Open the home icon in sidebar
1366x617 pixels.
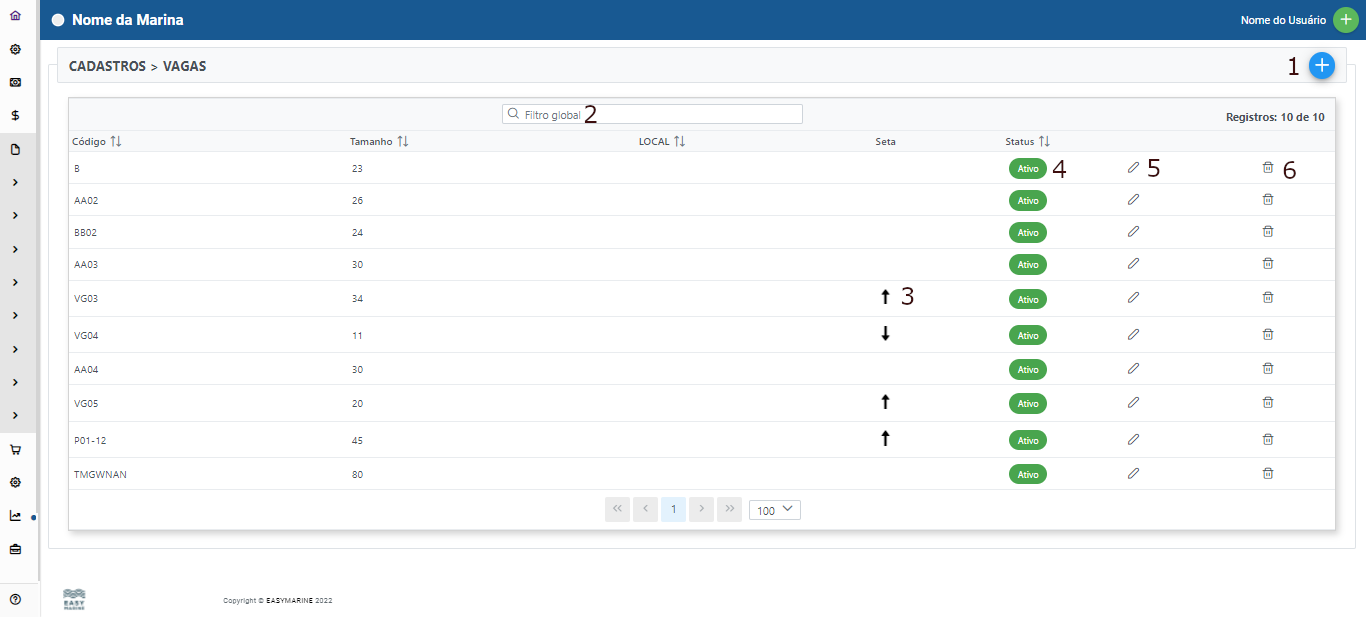(x=15, y=17)
